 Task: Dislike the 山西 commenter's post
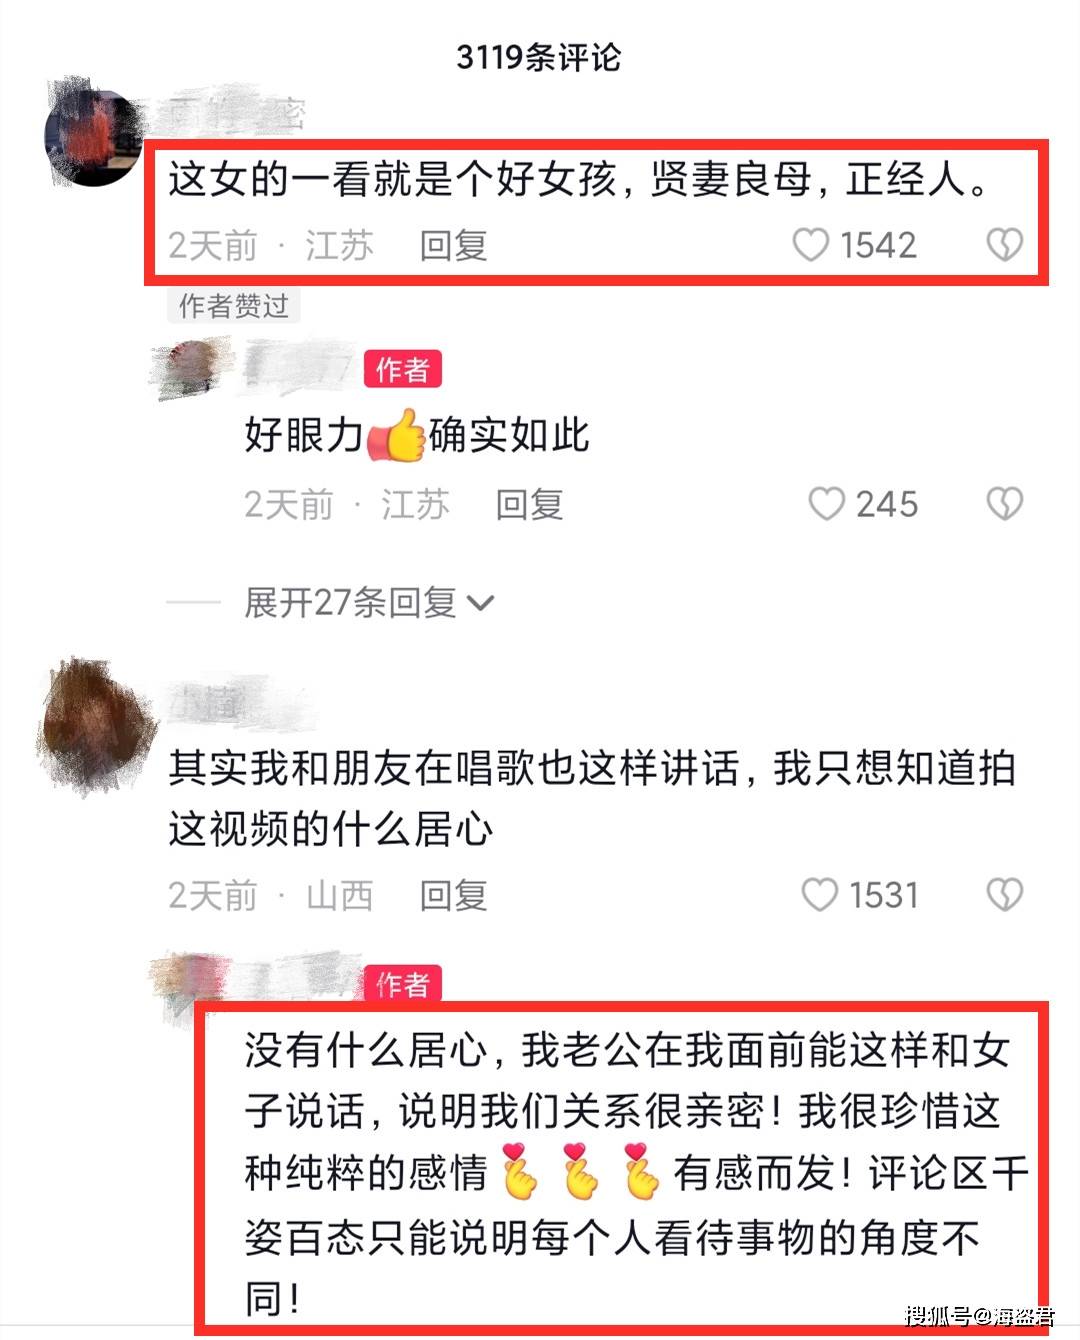[x=1005, y=894]
